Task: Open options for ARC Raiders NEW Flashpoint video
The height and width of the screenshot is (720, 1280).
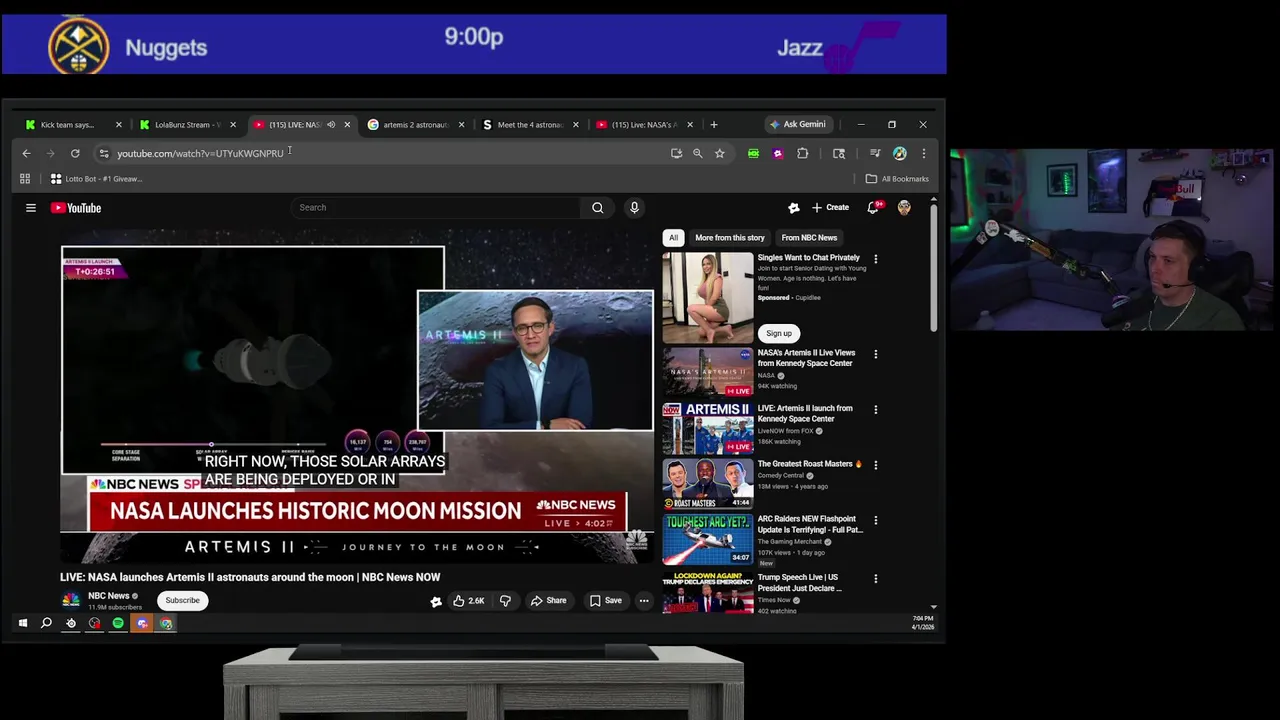Action: click(876, 520)
